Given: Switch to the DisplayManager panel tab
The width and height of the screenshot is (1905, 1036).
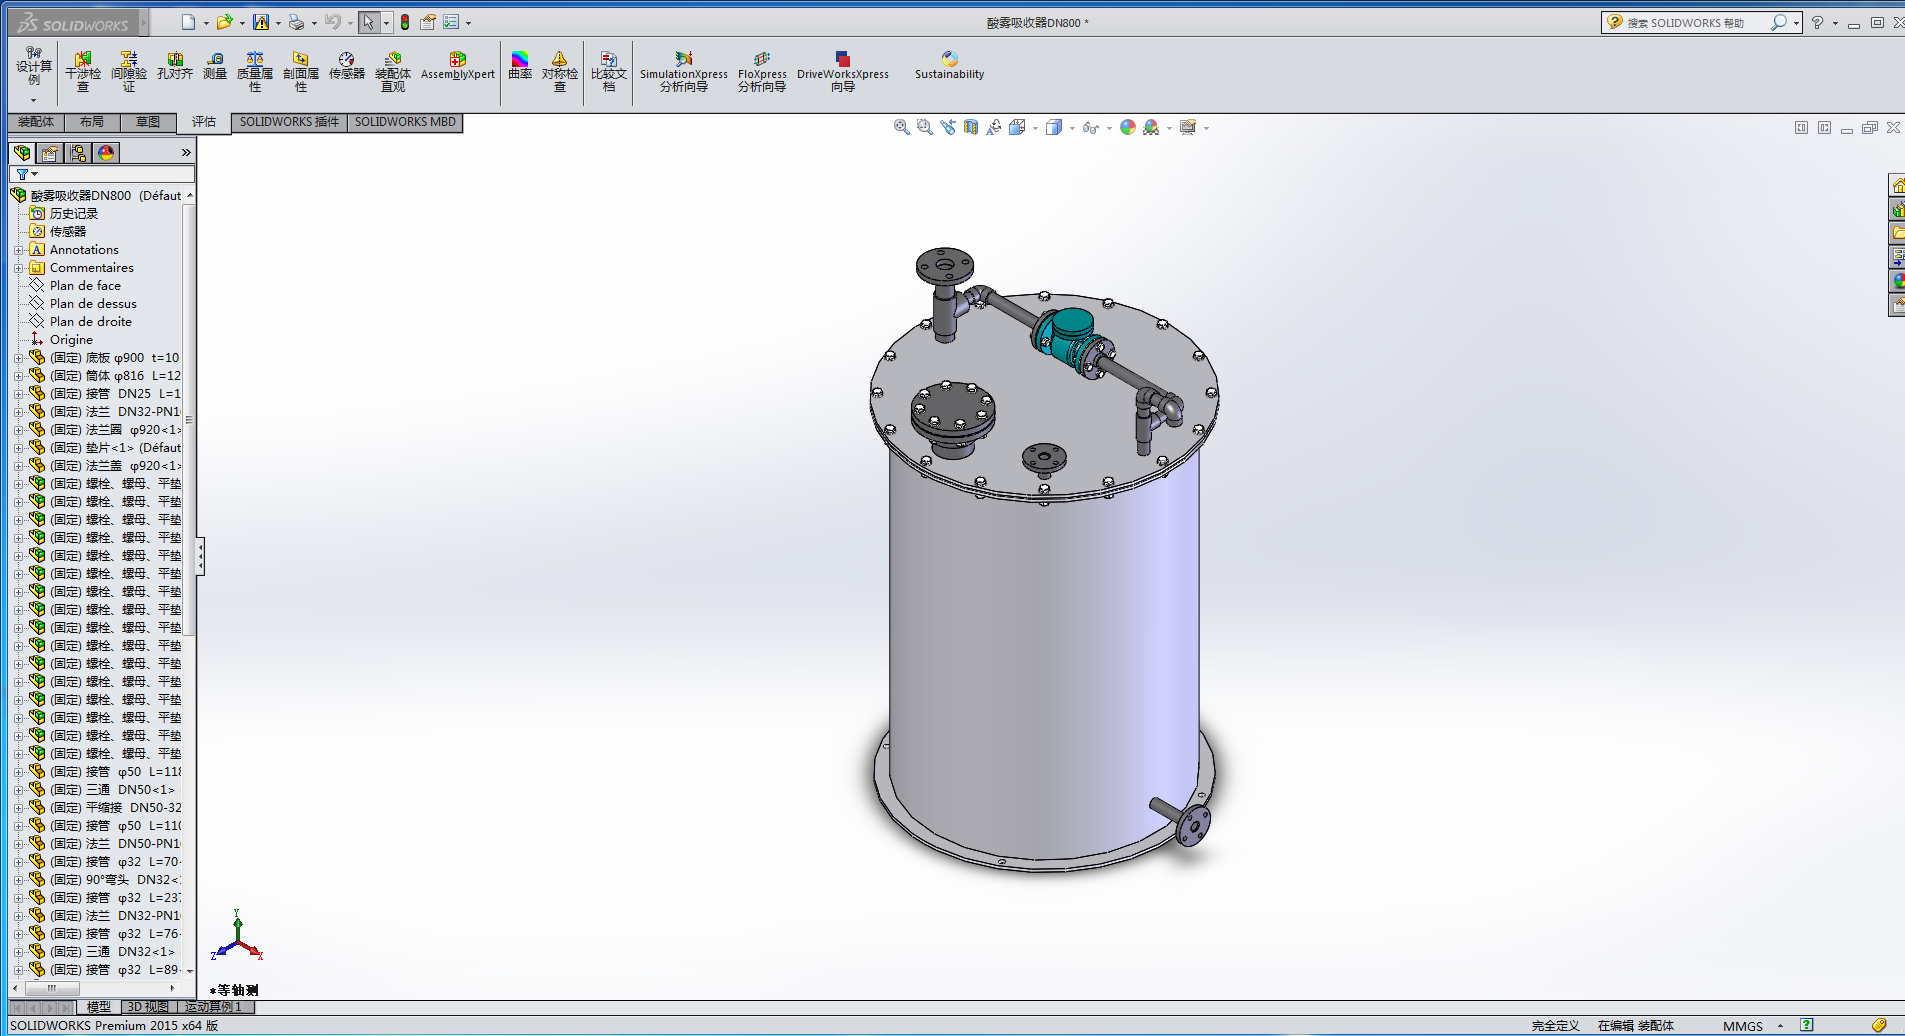Looking at the screenshot, I should 106,153.
